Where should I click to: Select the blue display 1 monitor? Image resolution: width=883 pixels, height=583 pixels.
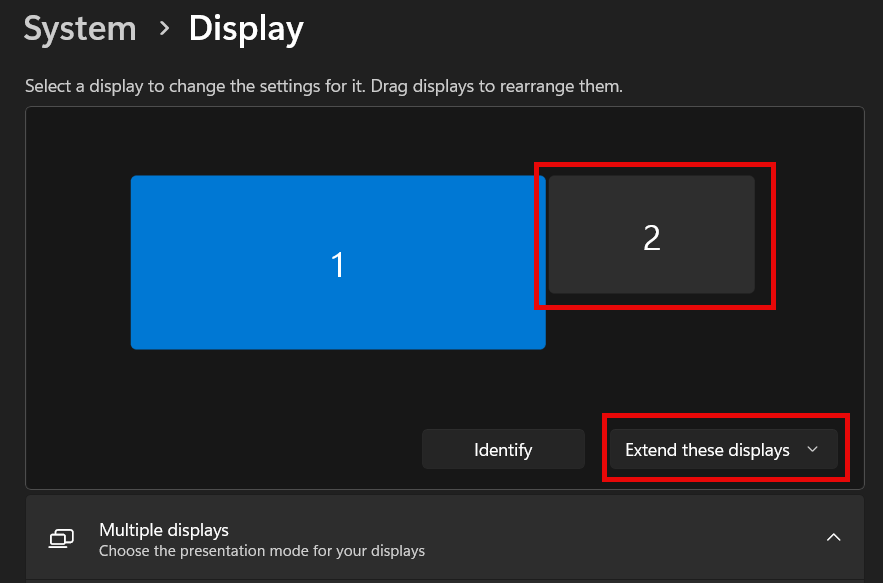(x=338, y=262)
